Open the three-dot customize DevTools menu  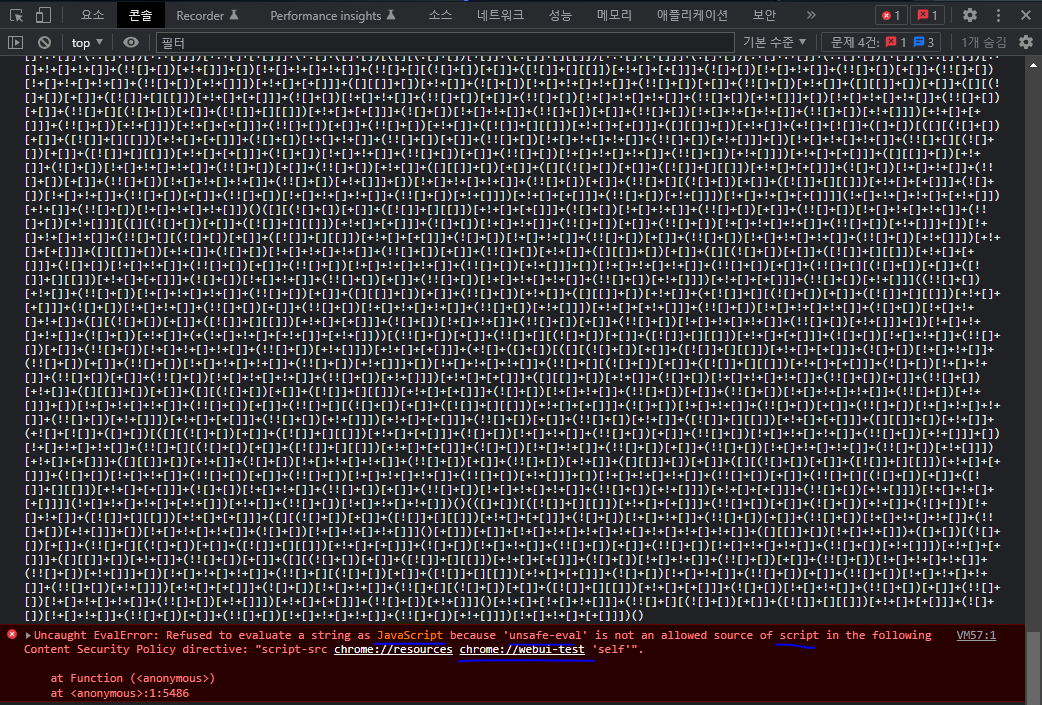pos(998,15)
